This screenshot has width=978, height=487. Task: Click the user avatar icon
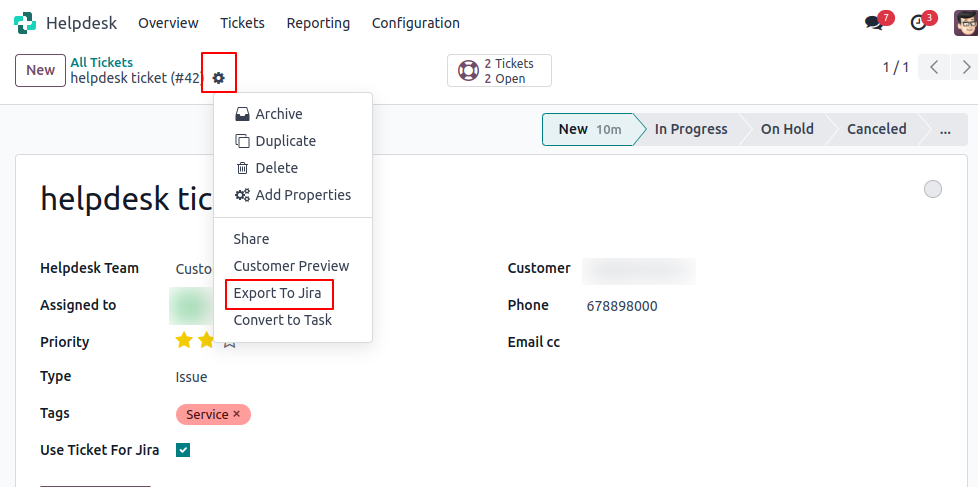click(x=966, y=23)
